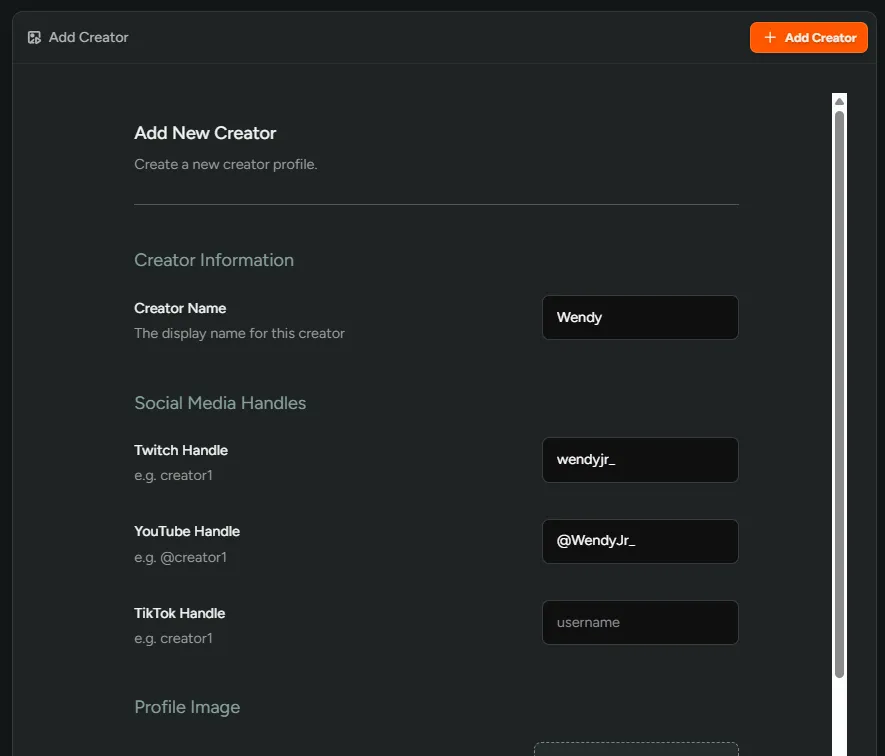Click the Profile Image section heading
The image size is (885, 756).
point(187,707)
